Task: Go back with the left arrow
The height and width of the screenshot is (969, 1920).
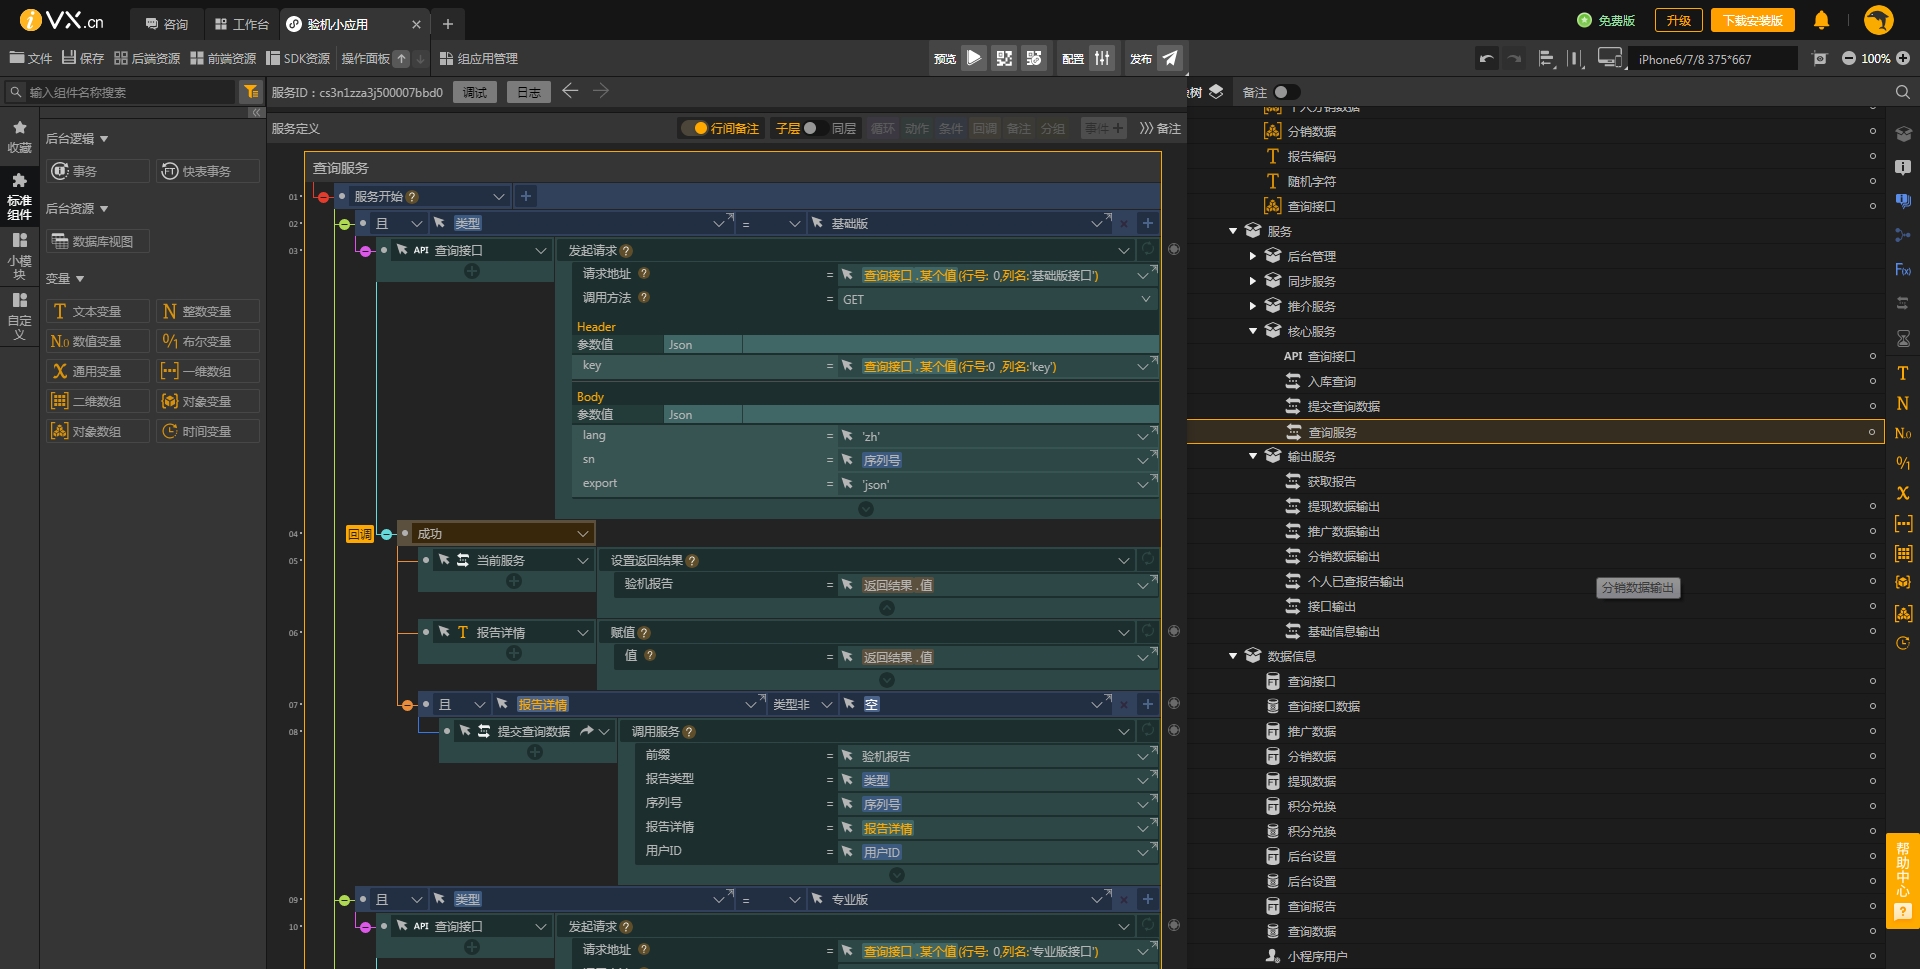Action: tap(570, 91)
